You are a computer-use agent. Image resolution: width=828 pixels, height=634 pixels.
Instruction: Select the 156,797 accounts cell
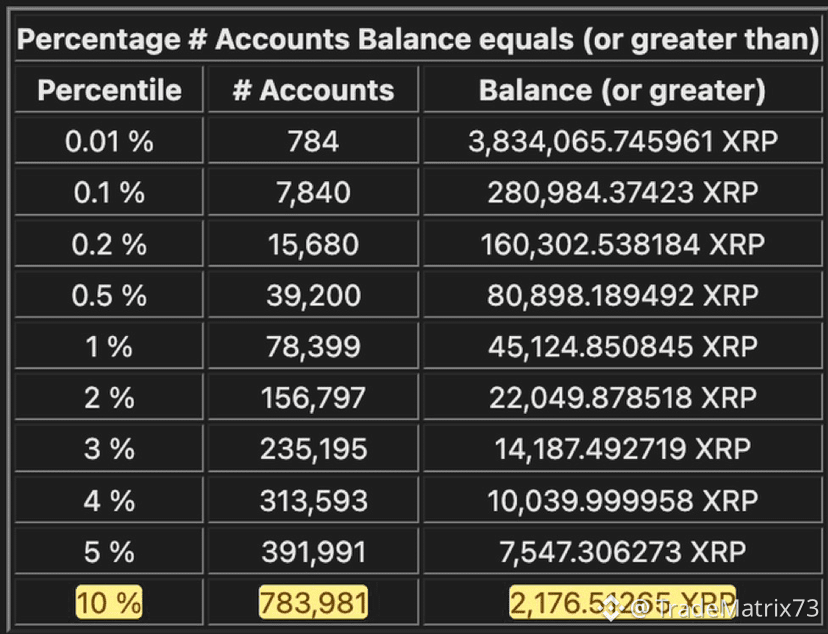313,398
